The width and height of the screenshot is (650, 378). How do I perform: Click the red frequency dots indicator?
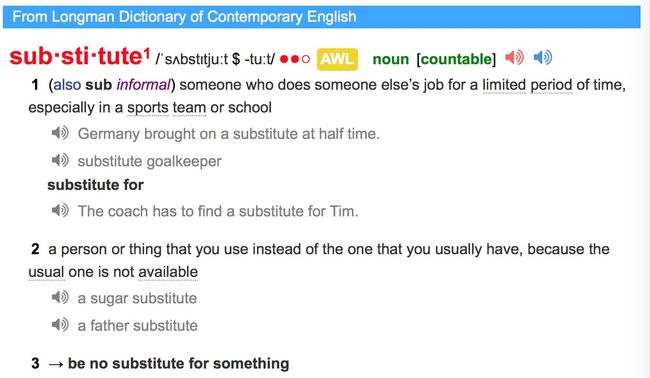pos(295,59)
